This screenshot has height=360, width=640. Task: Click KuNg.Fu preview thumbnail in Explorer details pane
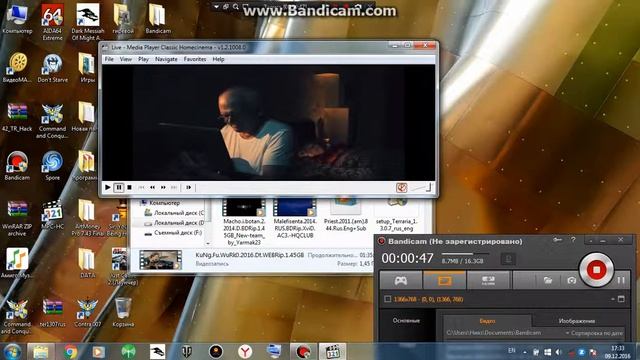160,260
